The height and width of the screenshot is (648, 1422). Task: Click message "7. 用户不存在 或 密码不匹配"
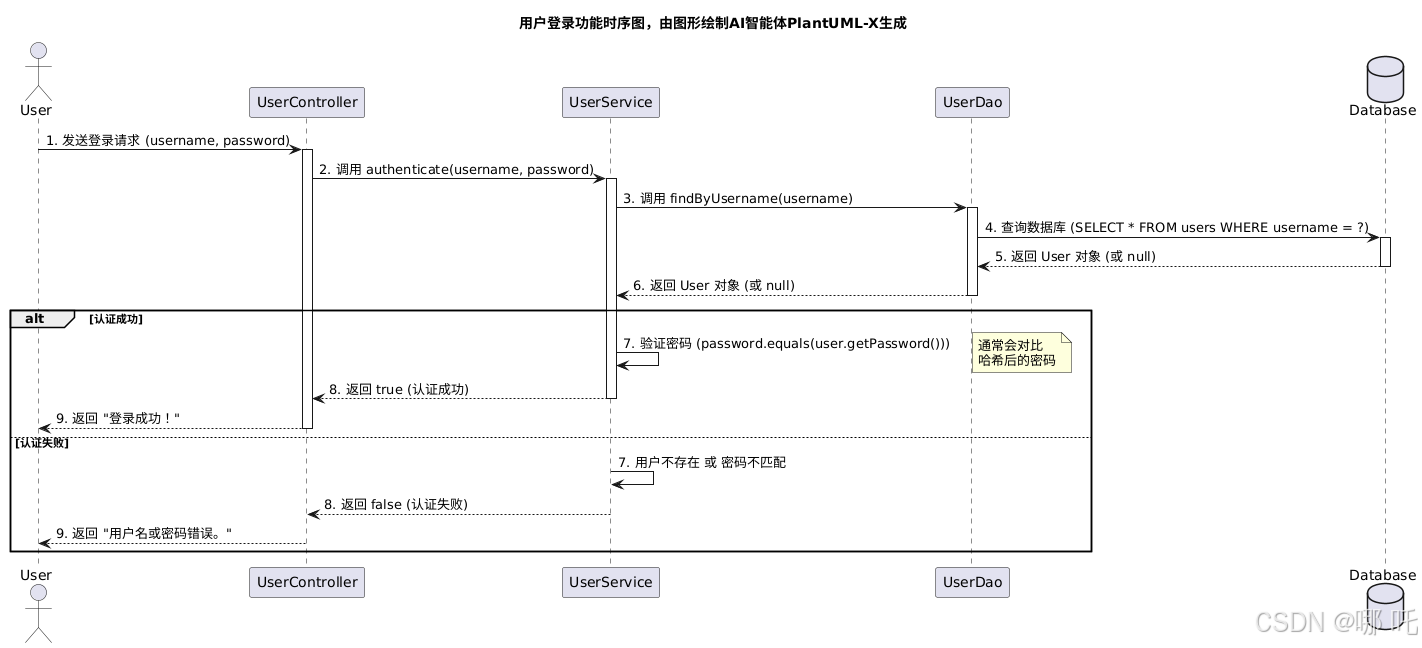702,463
